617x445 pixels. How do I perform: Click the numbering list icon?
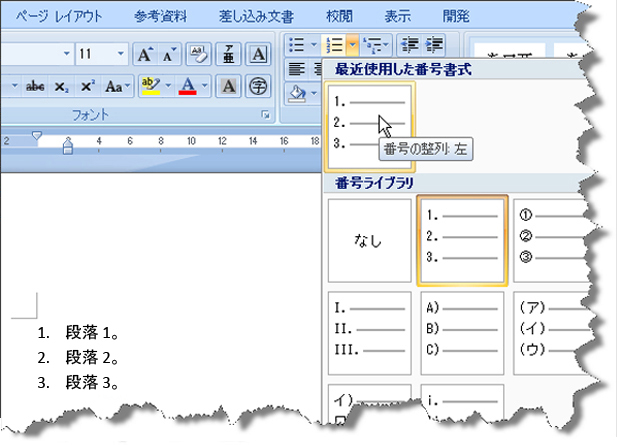tap(334, 45)
